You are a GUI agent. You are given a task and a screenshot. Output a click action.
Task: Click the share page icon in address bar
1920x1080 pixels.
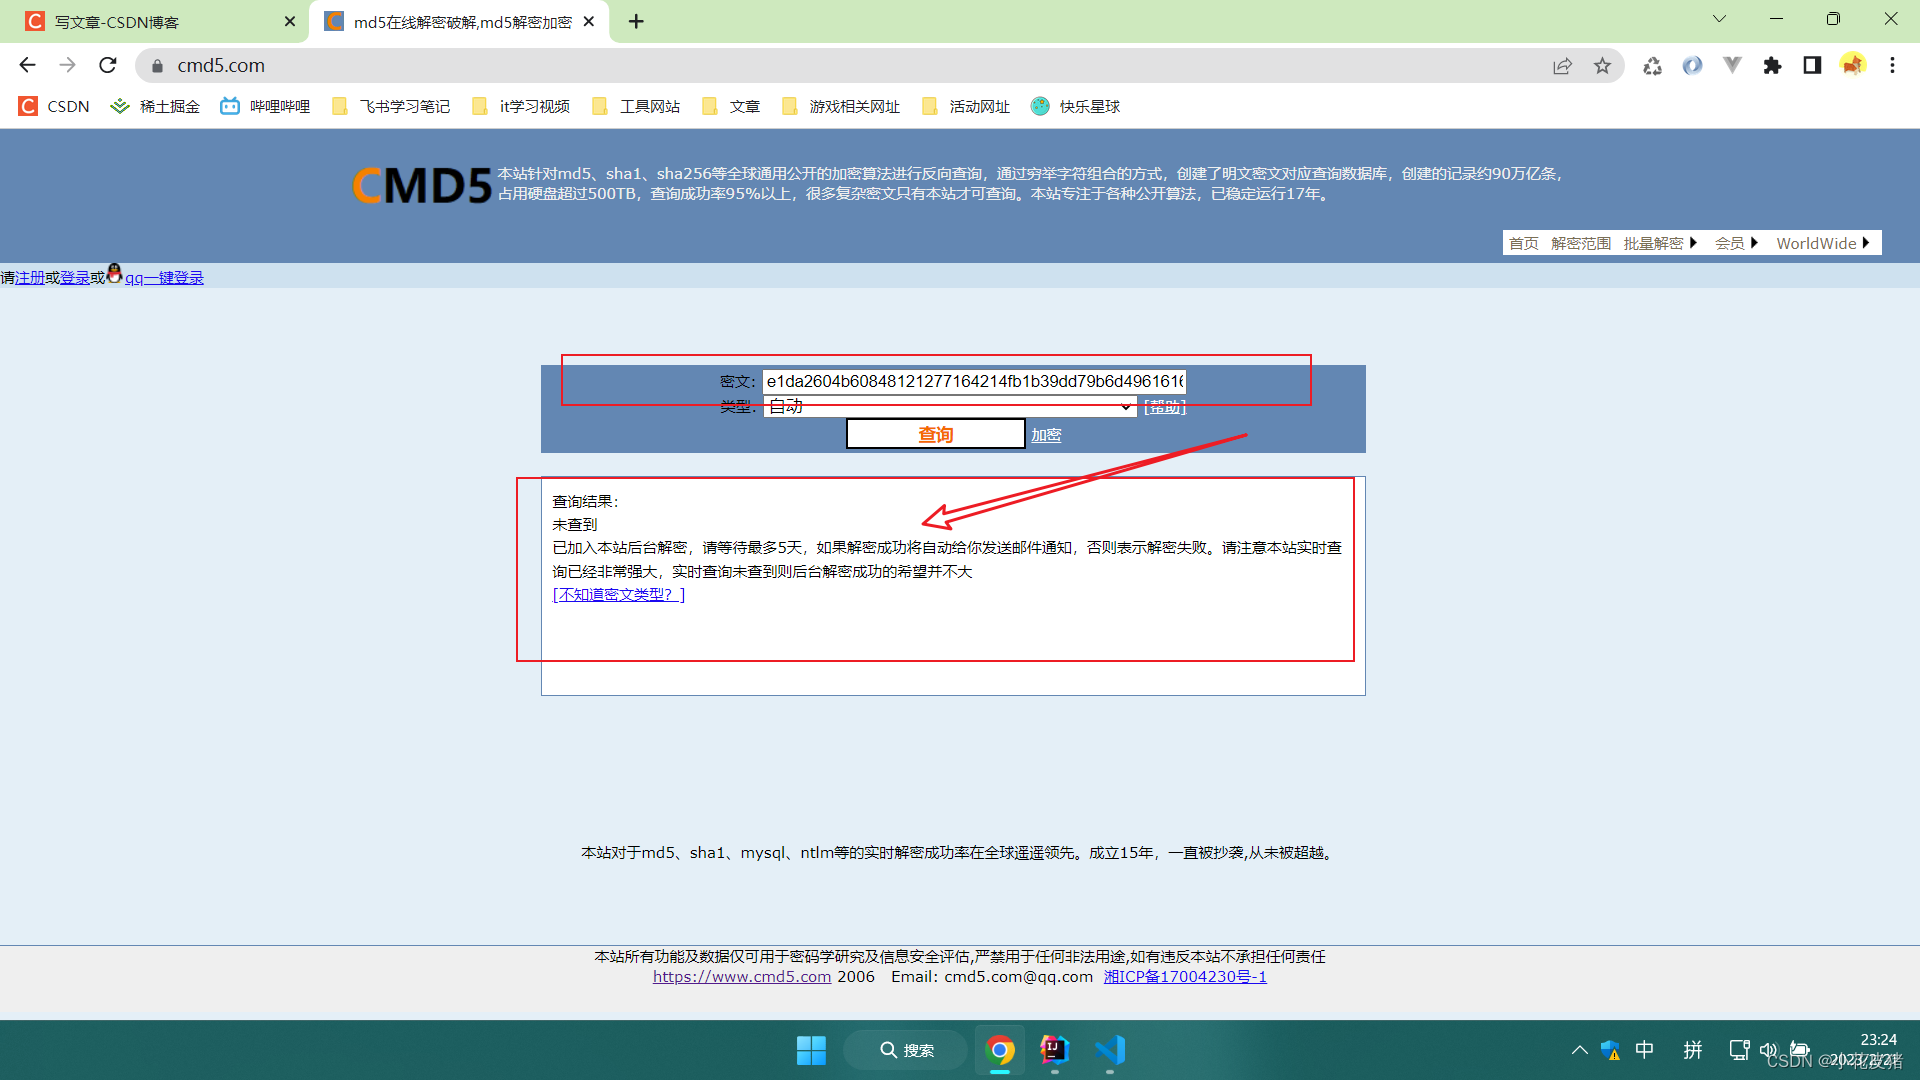(1562, 65)
